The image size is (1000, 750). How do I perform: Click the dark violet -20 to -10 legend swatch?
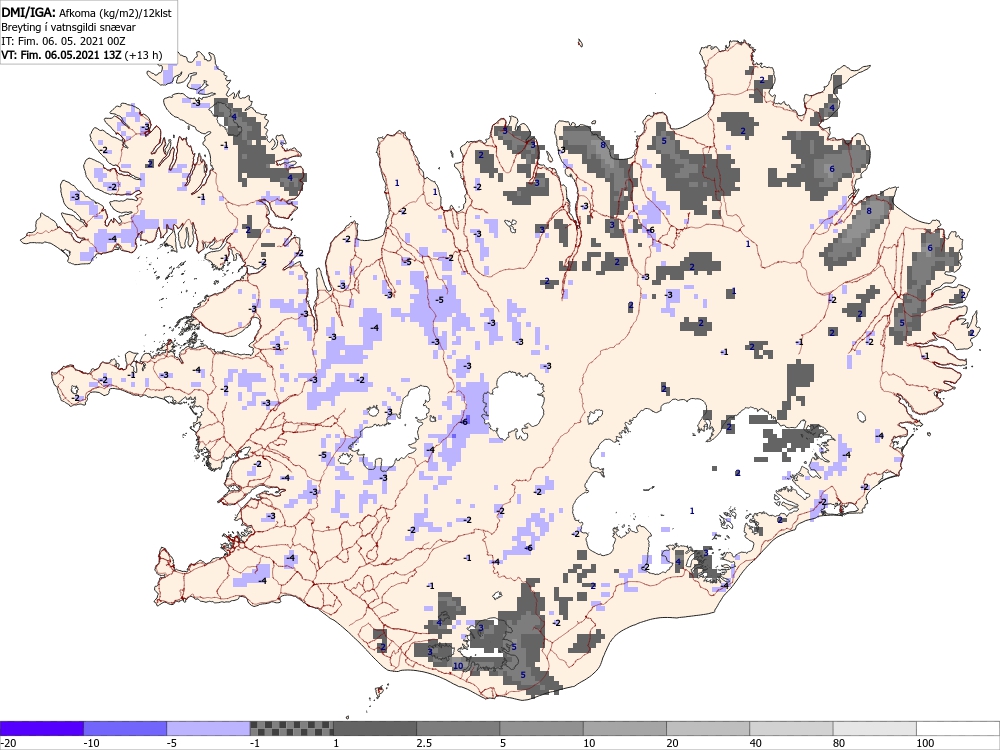pos(41,728)
